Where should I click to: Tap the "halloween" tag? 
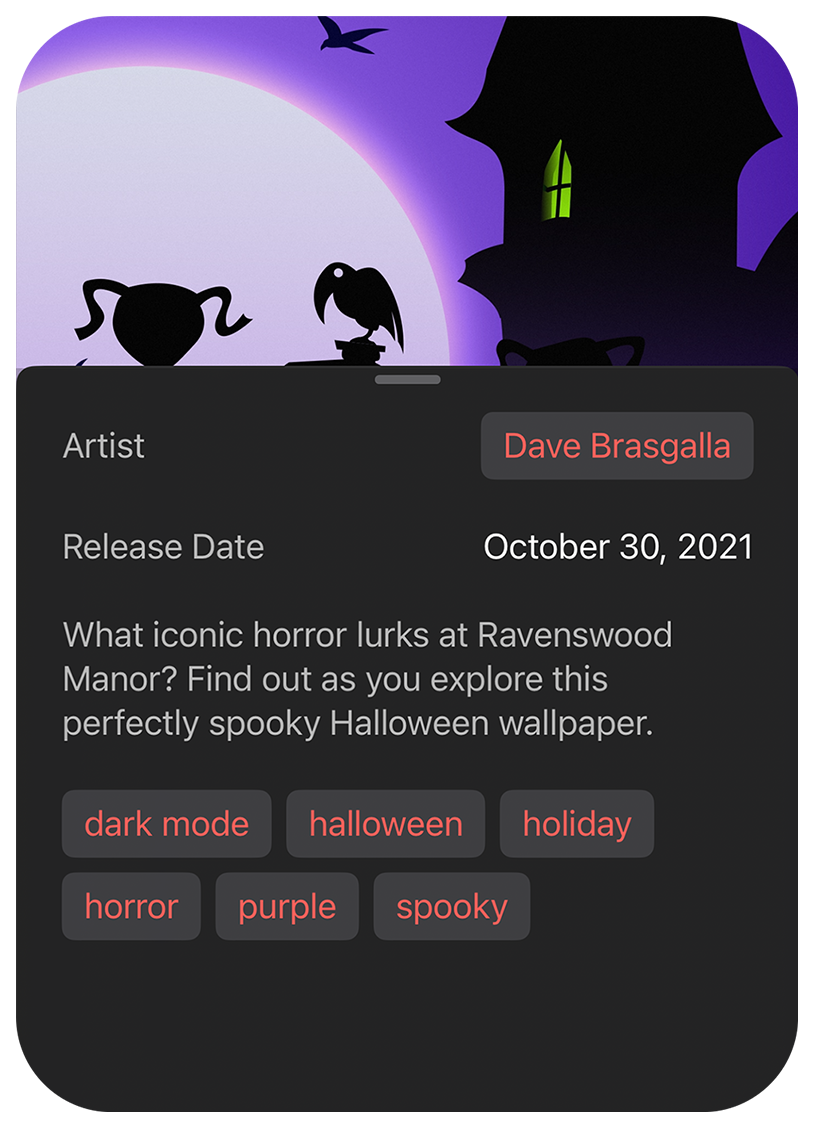pyautogui.click(x=385, y=824)
